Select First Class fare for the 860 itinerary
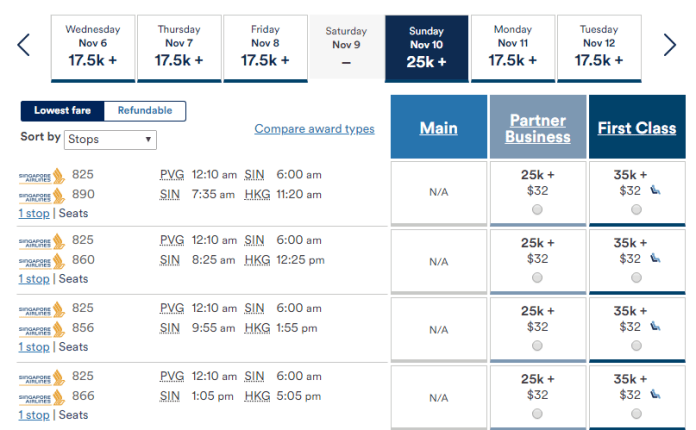 pyautogui.click(x=637, y=277)
